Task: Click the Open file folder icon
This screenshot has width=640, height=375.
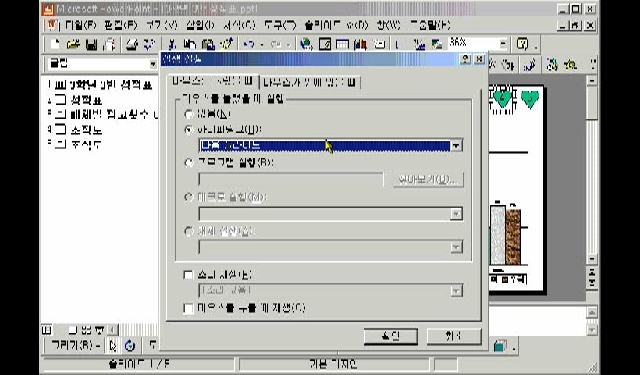Action: 73,44
